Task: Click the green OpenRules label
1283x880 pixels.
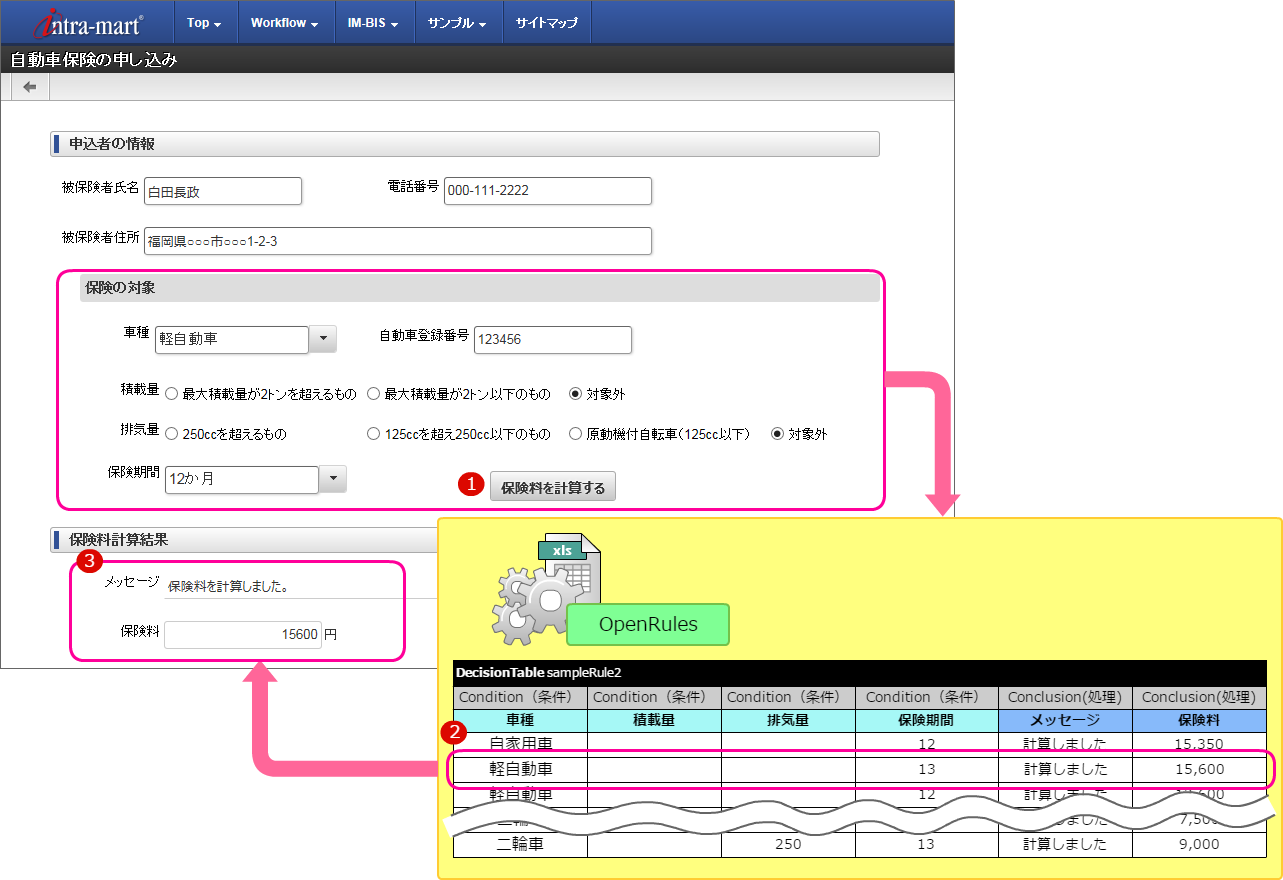Action: (648, 625)
